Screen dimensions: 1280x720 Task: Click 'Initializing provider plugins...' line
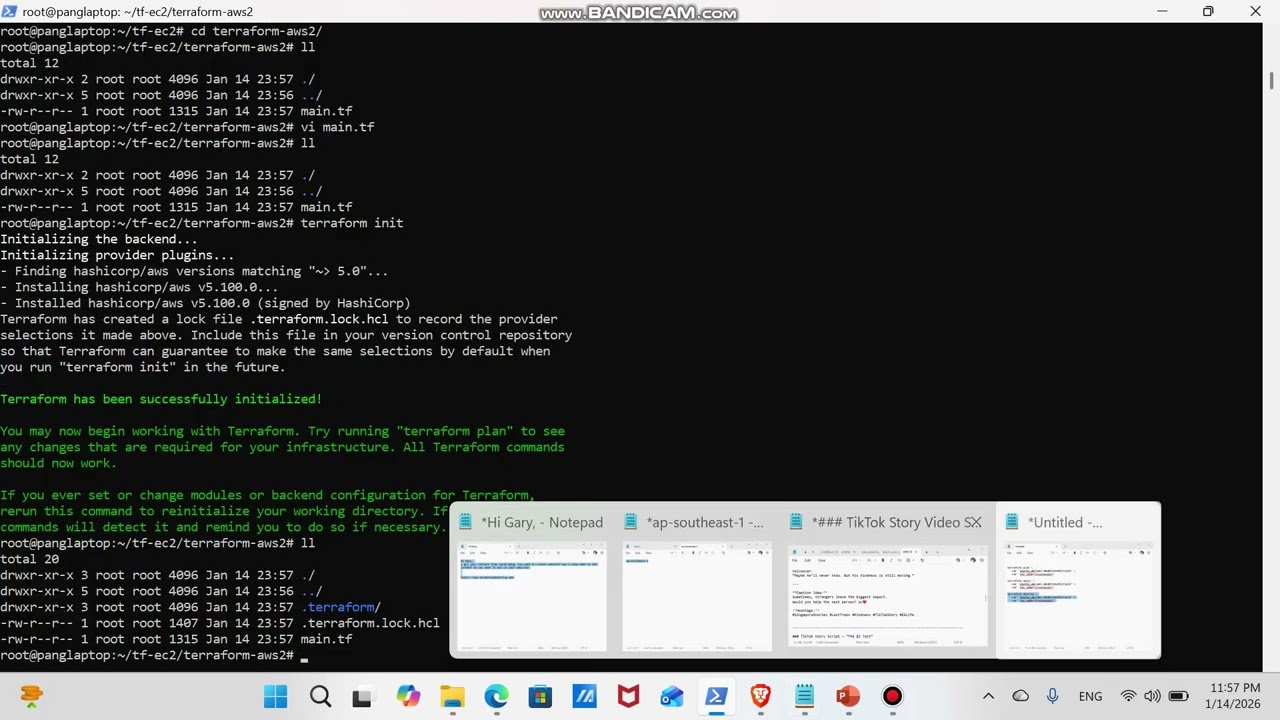pos(117,255)
